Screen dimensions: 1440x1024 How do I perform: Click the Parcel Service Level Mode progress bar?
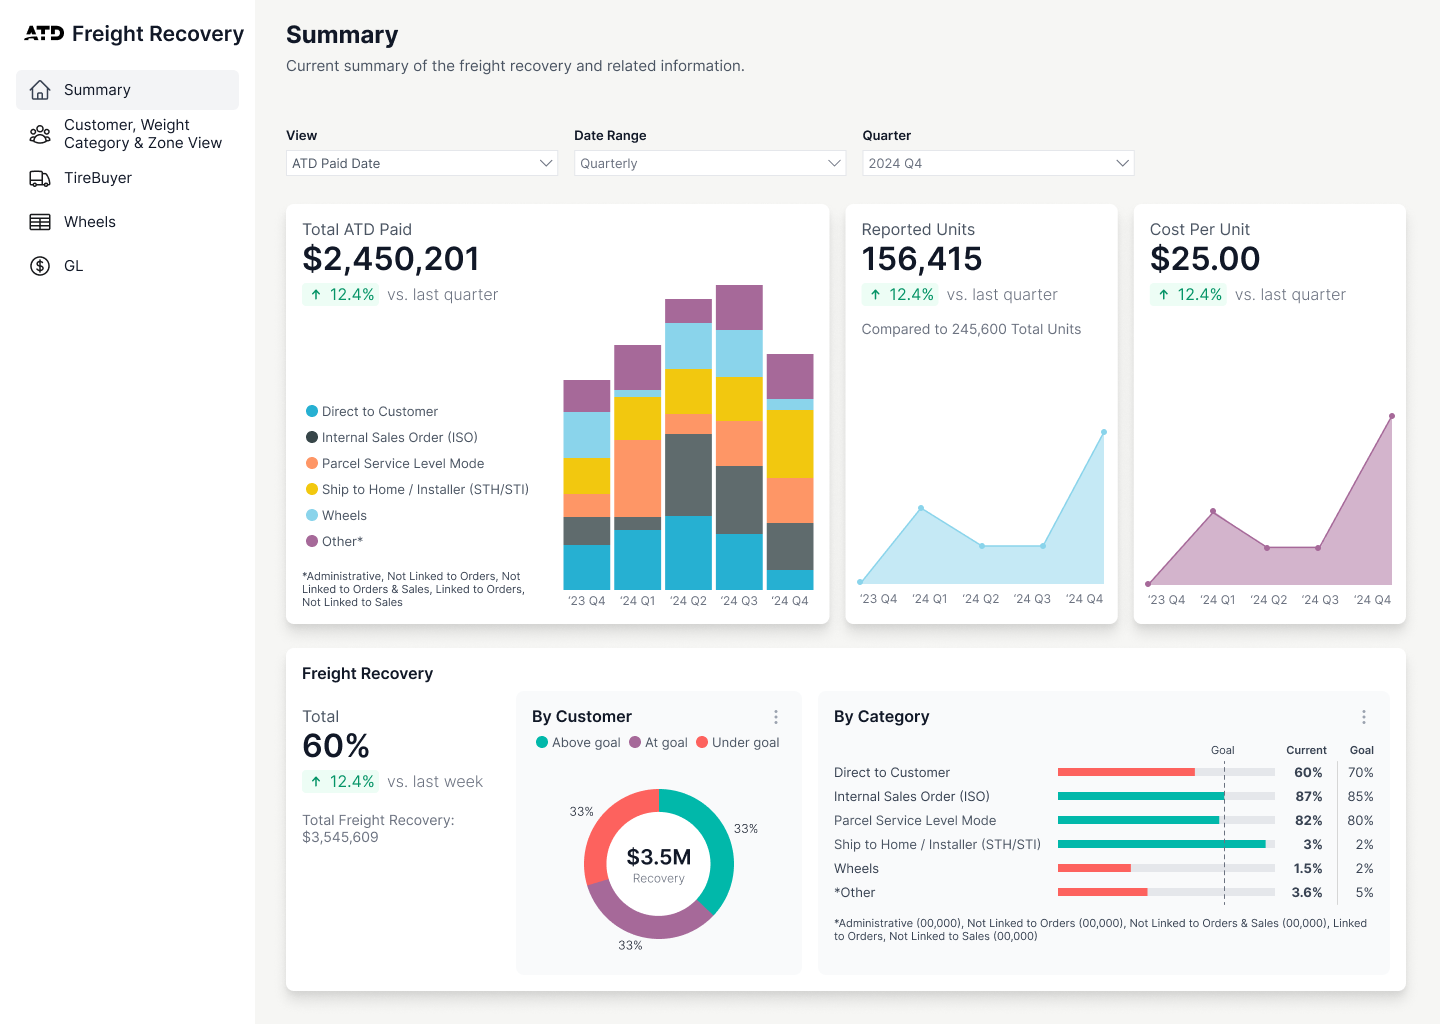click(1166, 820)
